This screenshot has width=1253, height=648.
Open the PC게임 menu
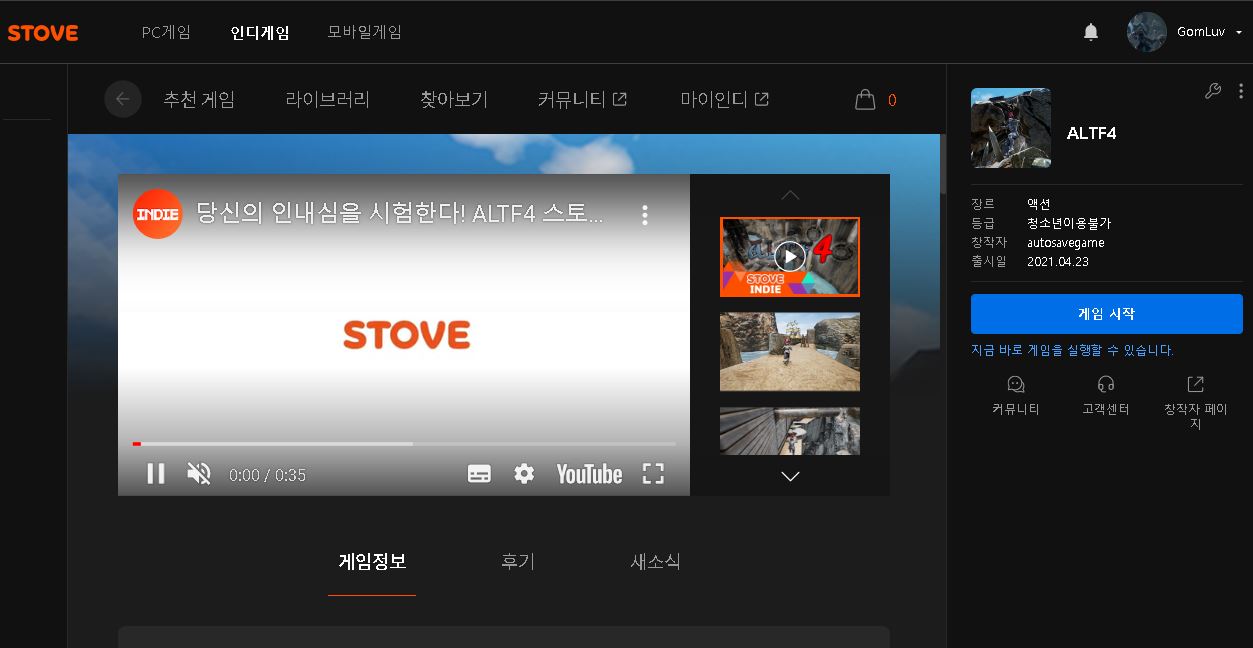[x=166, y=32]
